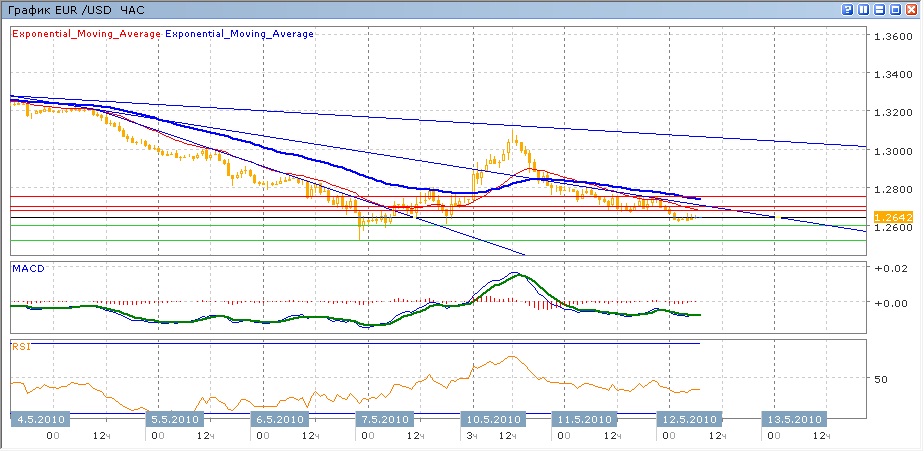
Task: Click the red Exponential_Moving_Average legend label
Action: [85, 33]
